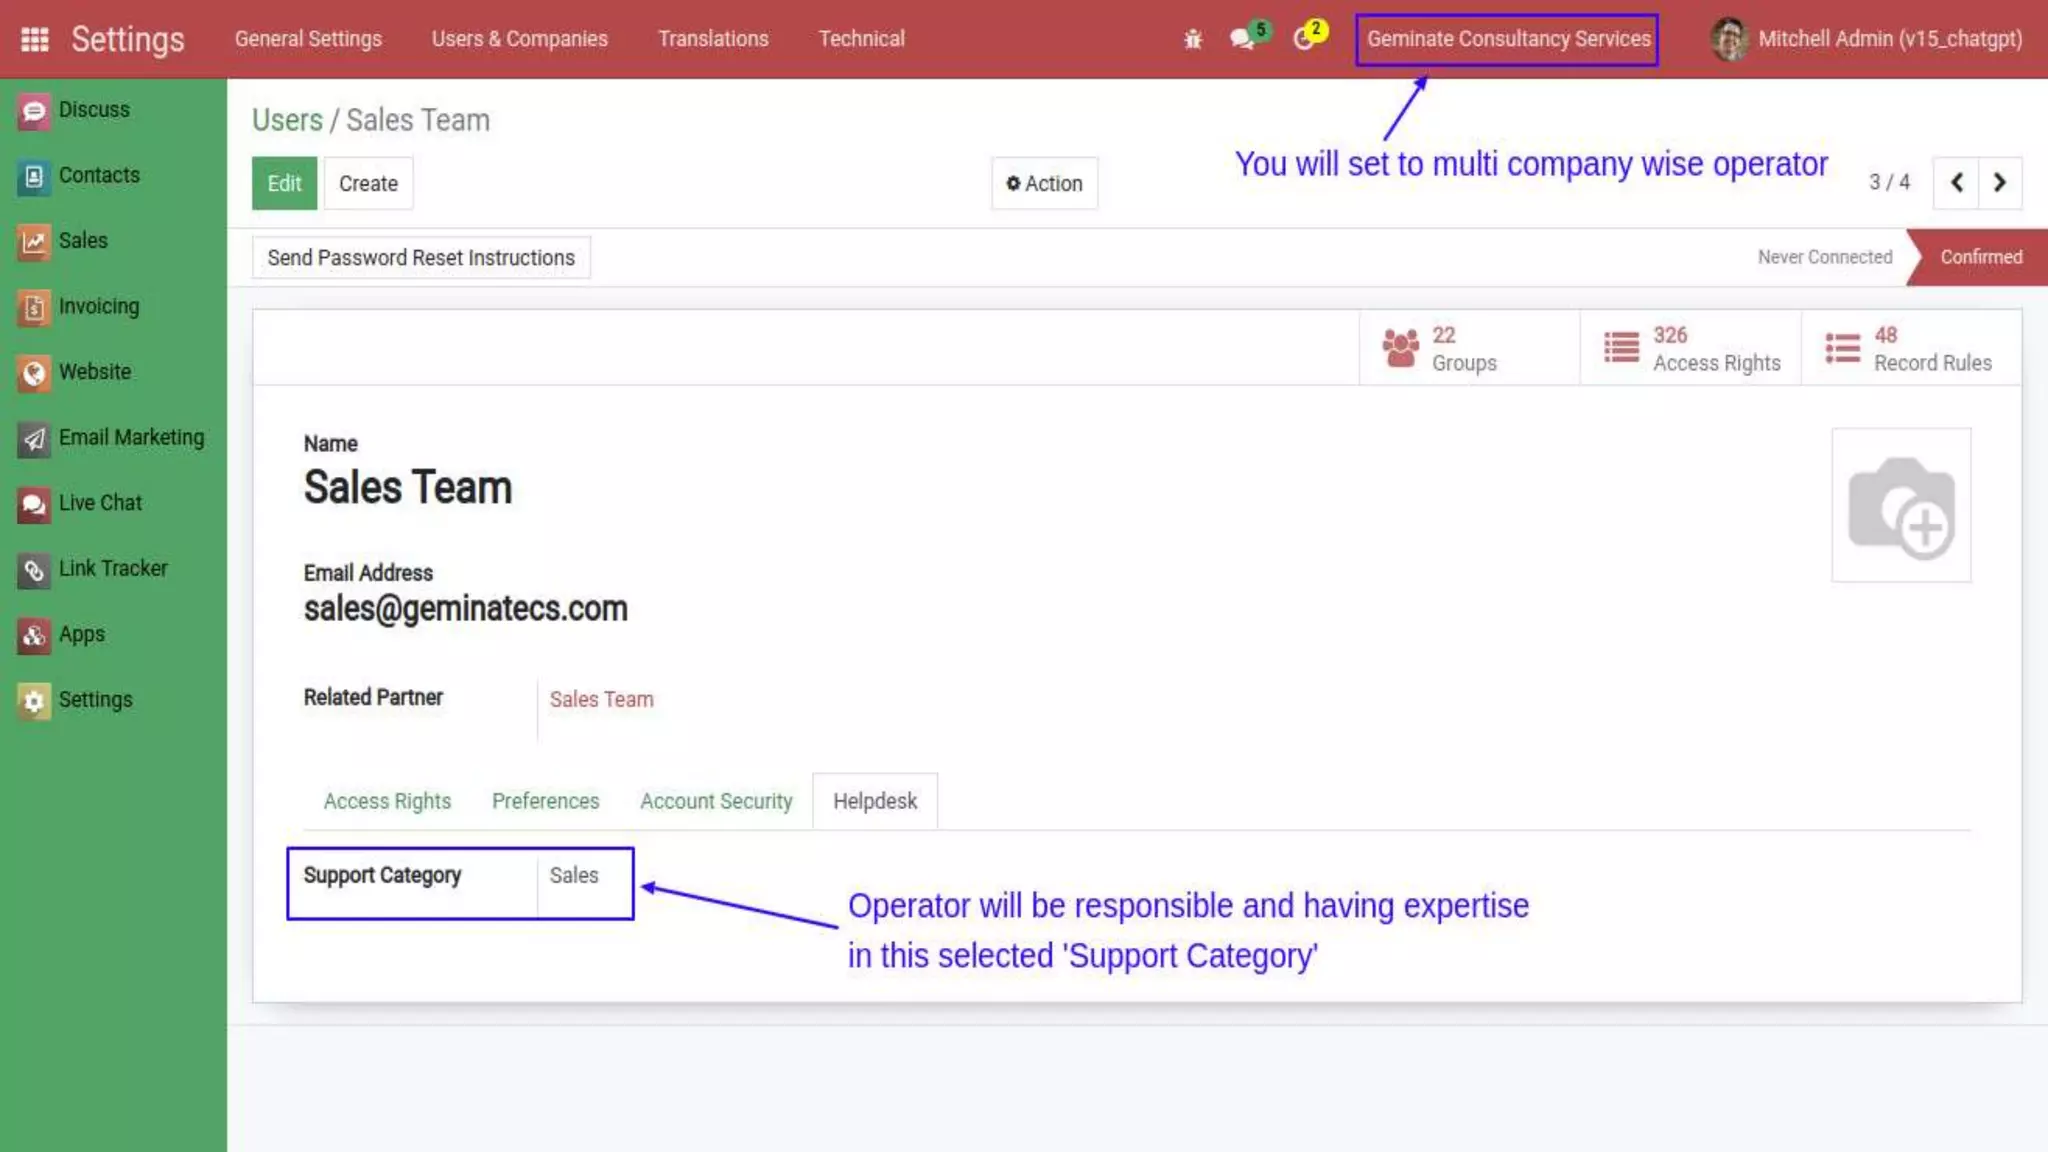Click the debug bug icon

tap(1192, 39)
